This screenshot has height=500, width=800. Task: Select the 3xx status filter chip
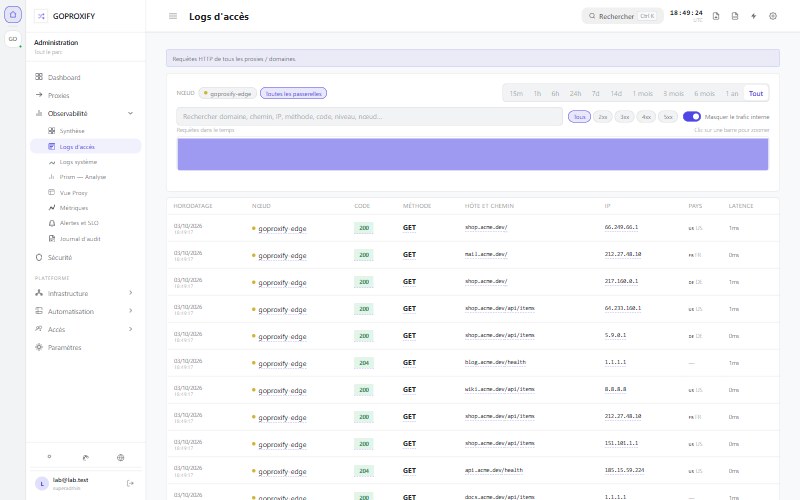tap(624, 117)
